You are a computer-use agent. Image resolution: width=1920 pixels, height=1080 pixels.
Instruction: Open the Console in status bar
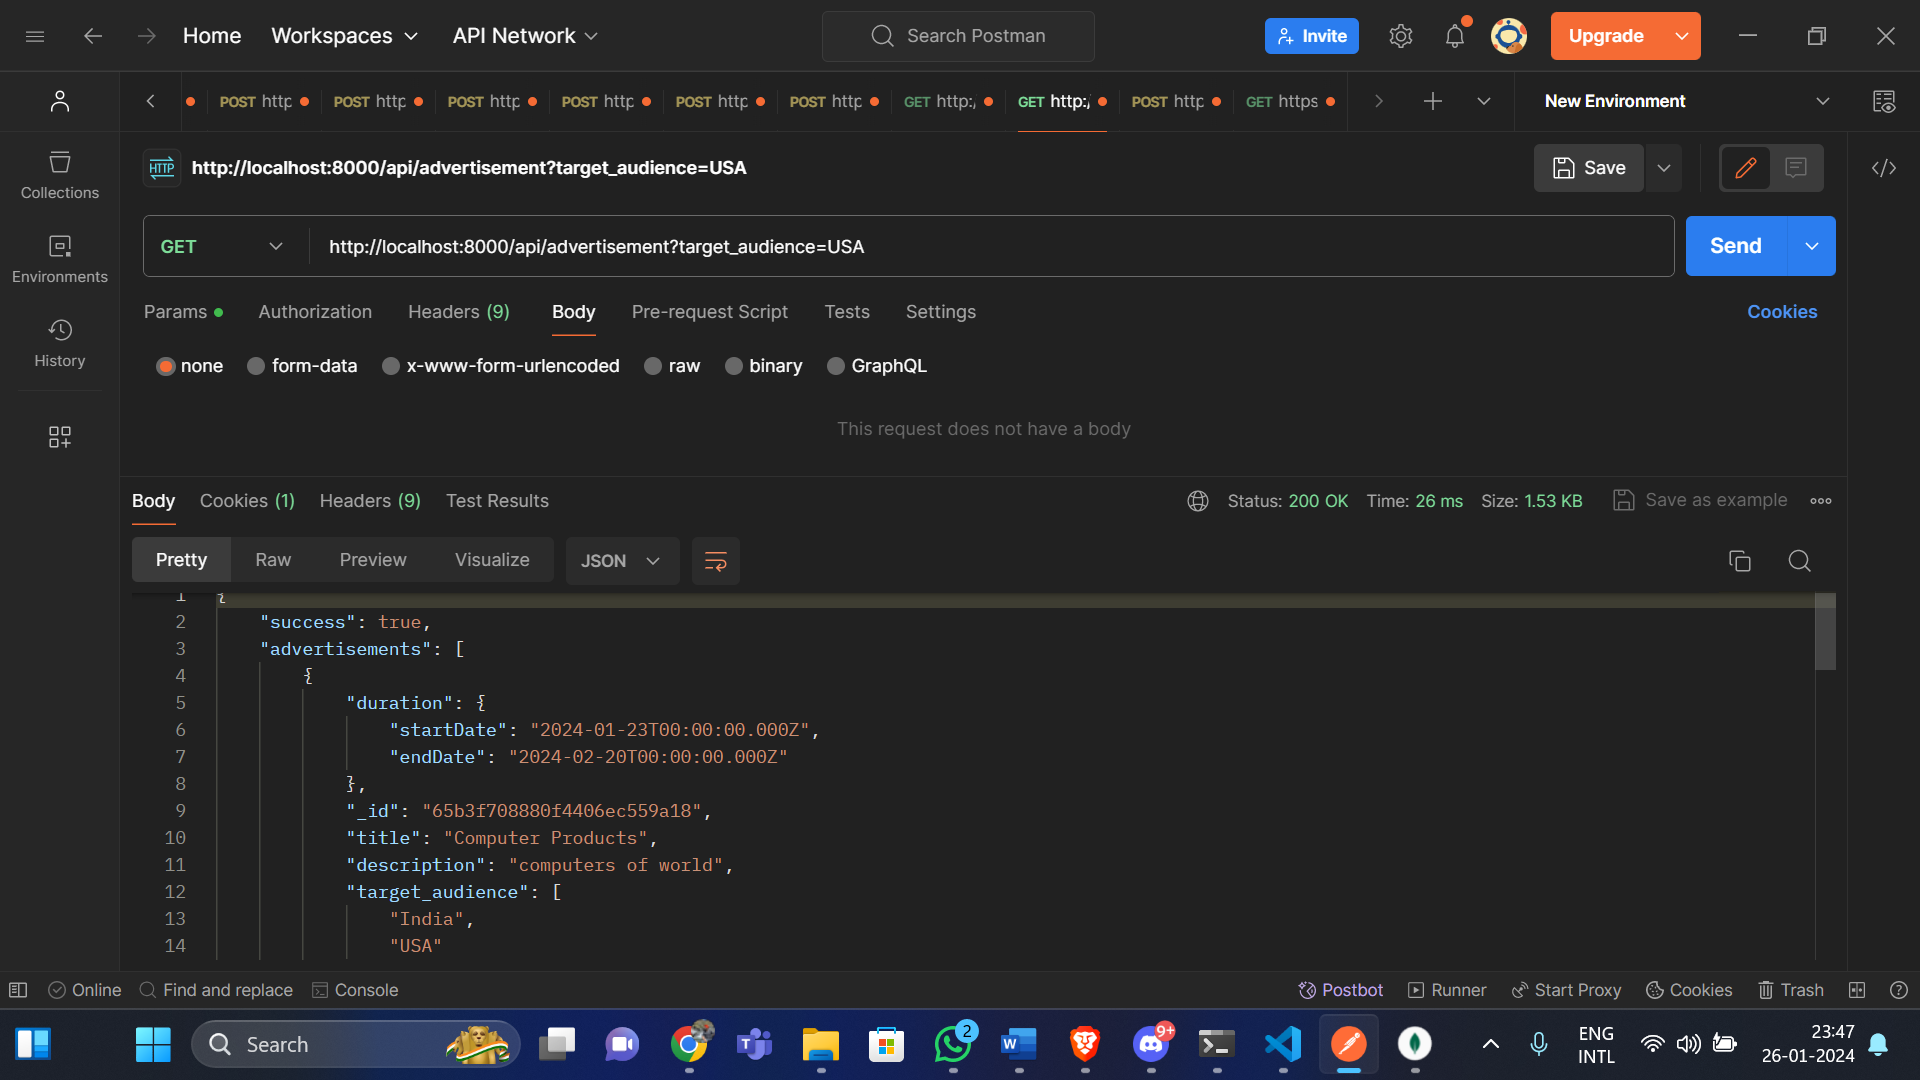click(x=355, y=990)
